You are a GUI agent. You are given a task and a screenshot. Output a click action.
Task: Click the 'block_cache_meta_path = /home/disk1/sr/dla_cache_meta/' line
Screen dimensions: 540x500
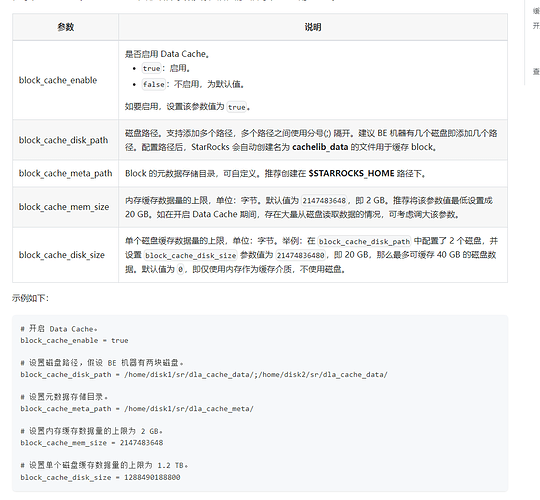(x=137, y=409)
